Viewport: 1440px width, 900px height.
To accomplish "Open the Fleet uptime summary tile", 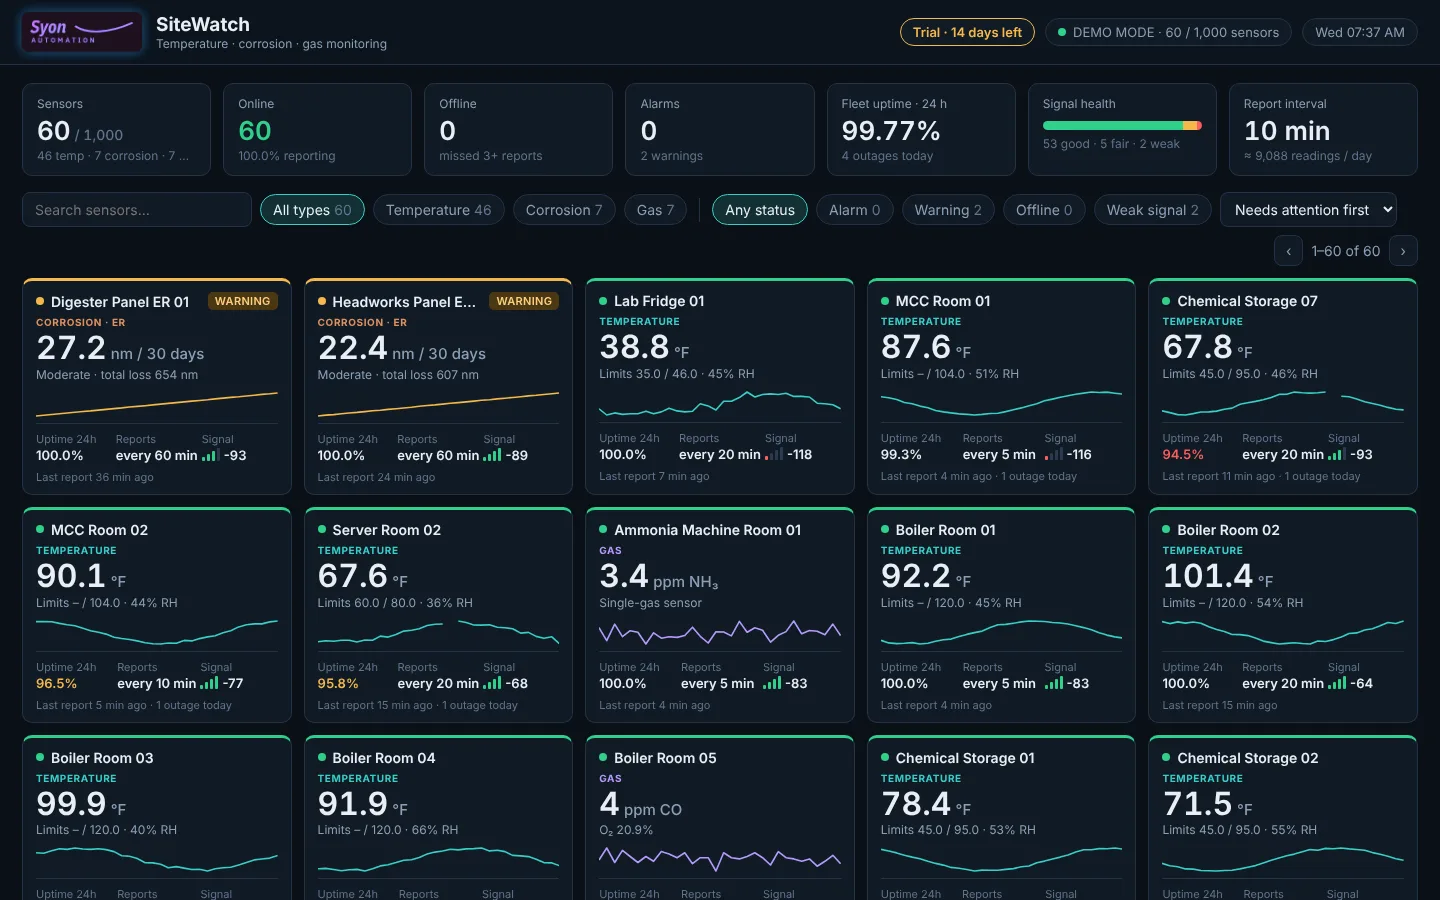I will pyautogui.click(x=921, y=130).
